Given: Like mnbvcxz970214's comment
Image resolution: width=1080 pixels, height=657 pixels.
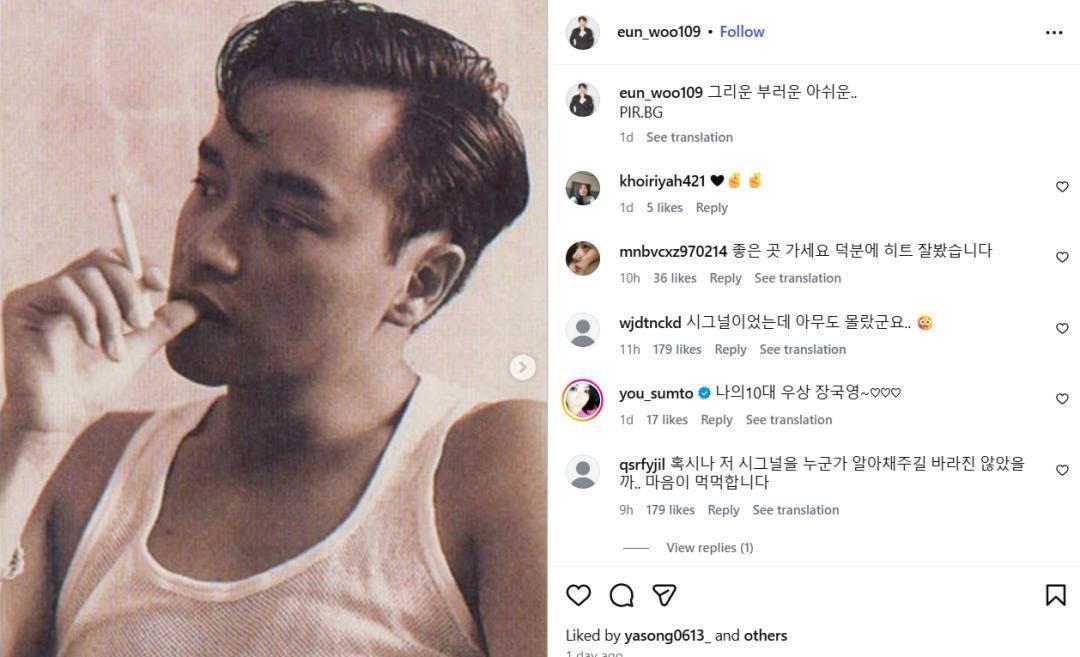Looking at the screenshot, I should (1062, 257).
